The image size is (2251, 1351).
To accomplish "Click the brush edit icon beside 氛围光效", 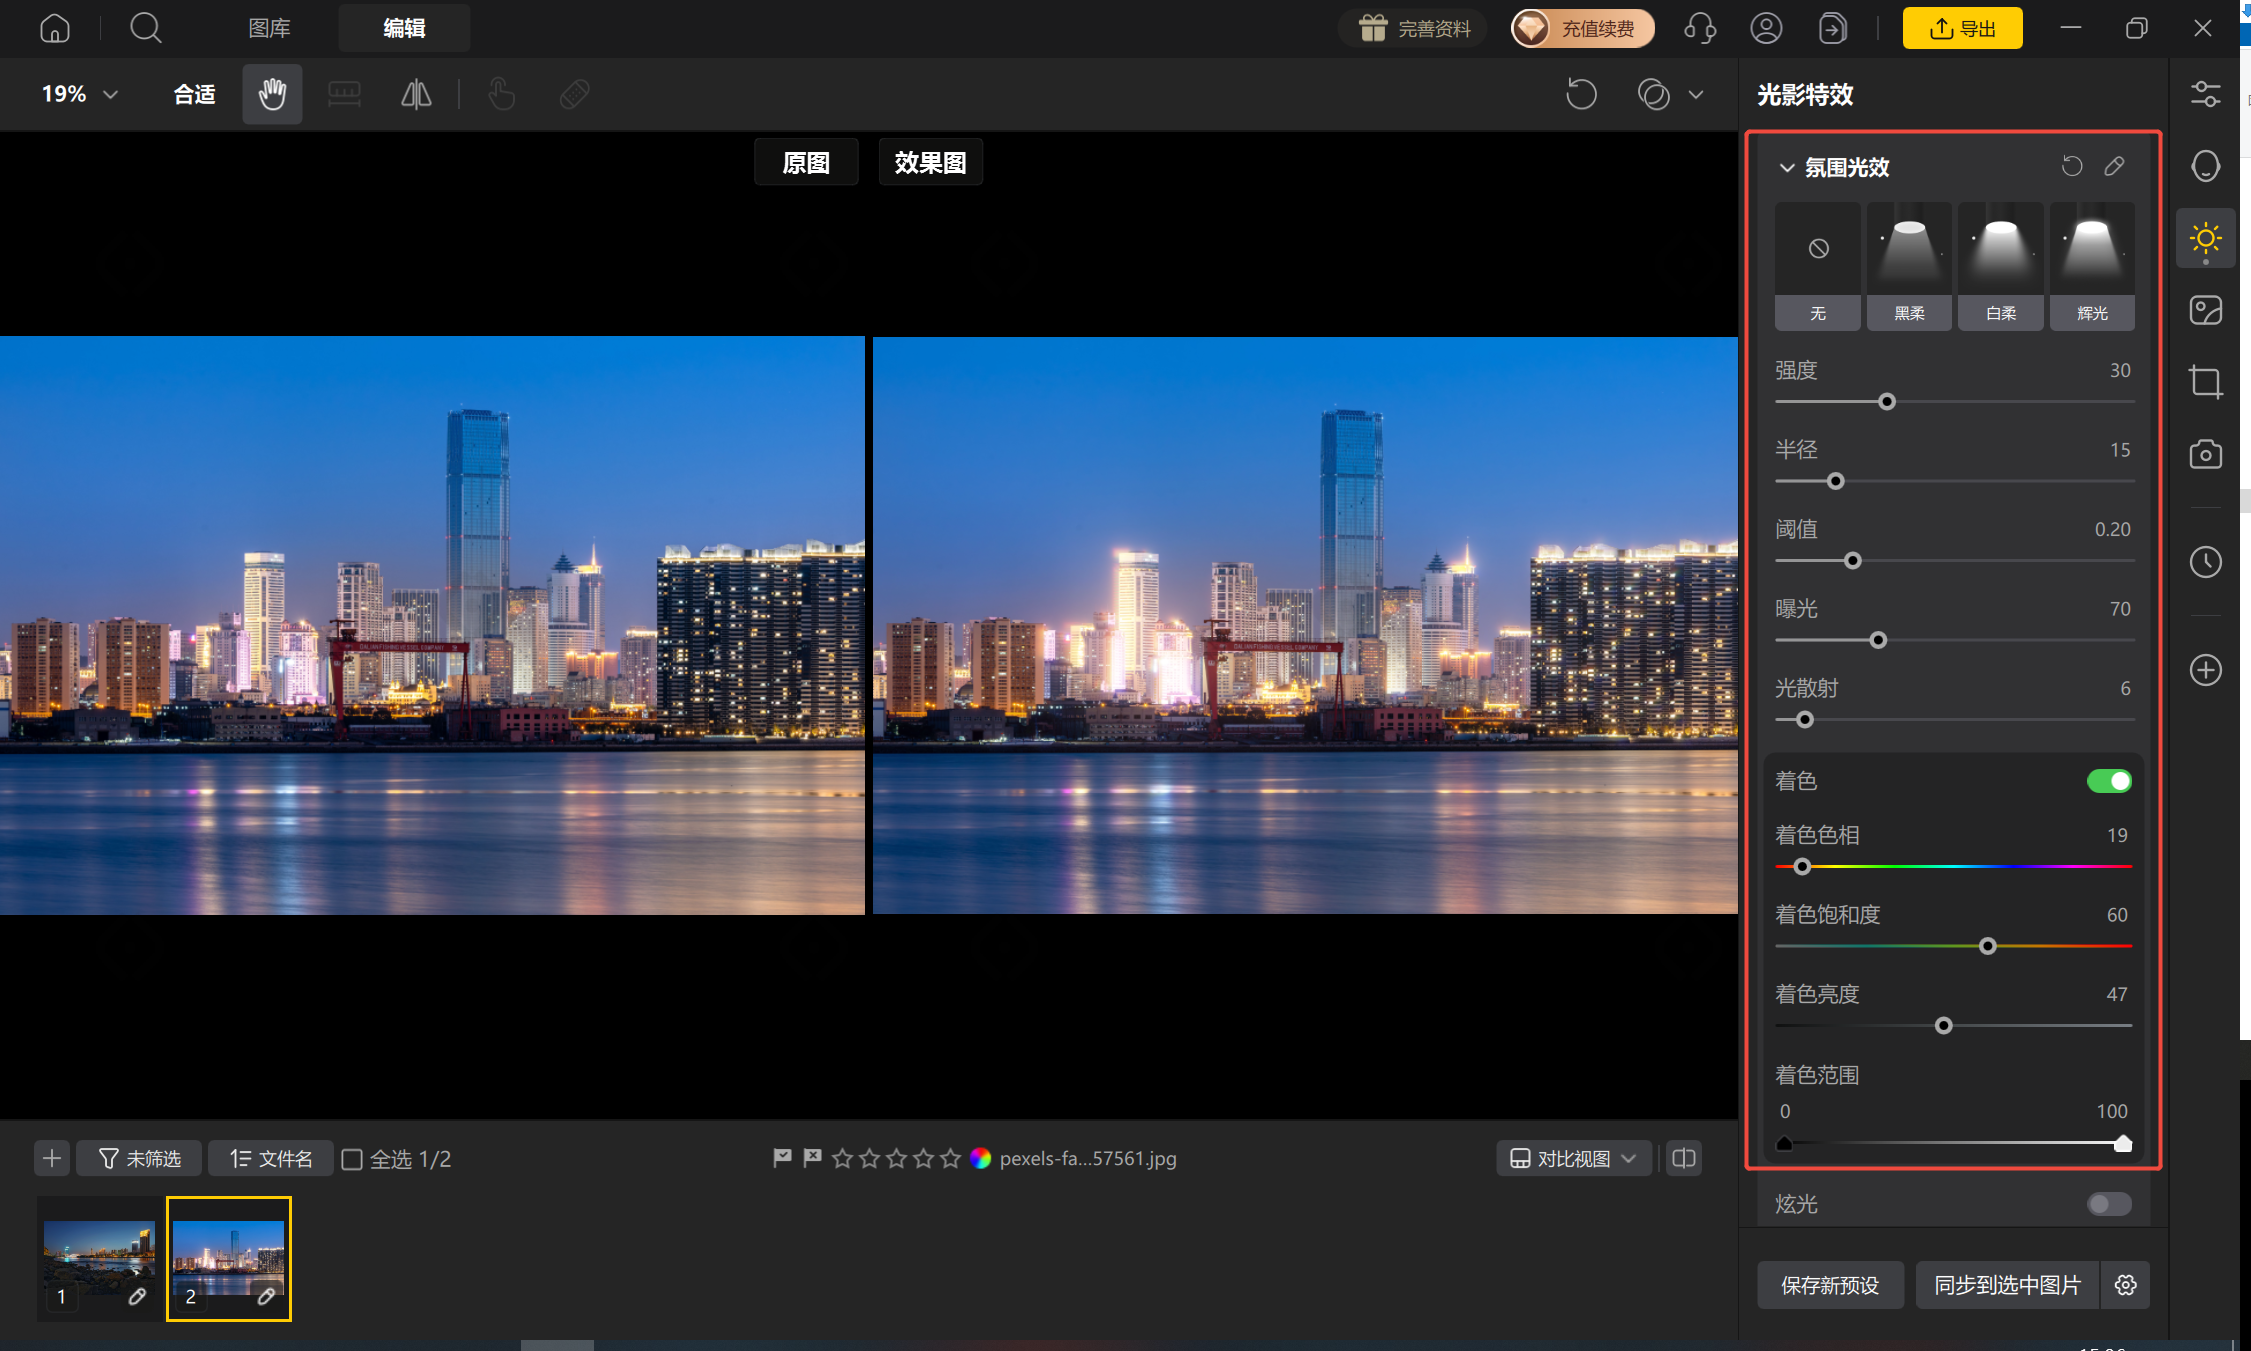I will pos(2114,166).
